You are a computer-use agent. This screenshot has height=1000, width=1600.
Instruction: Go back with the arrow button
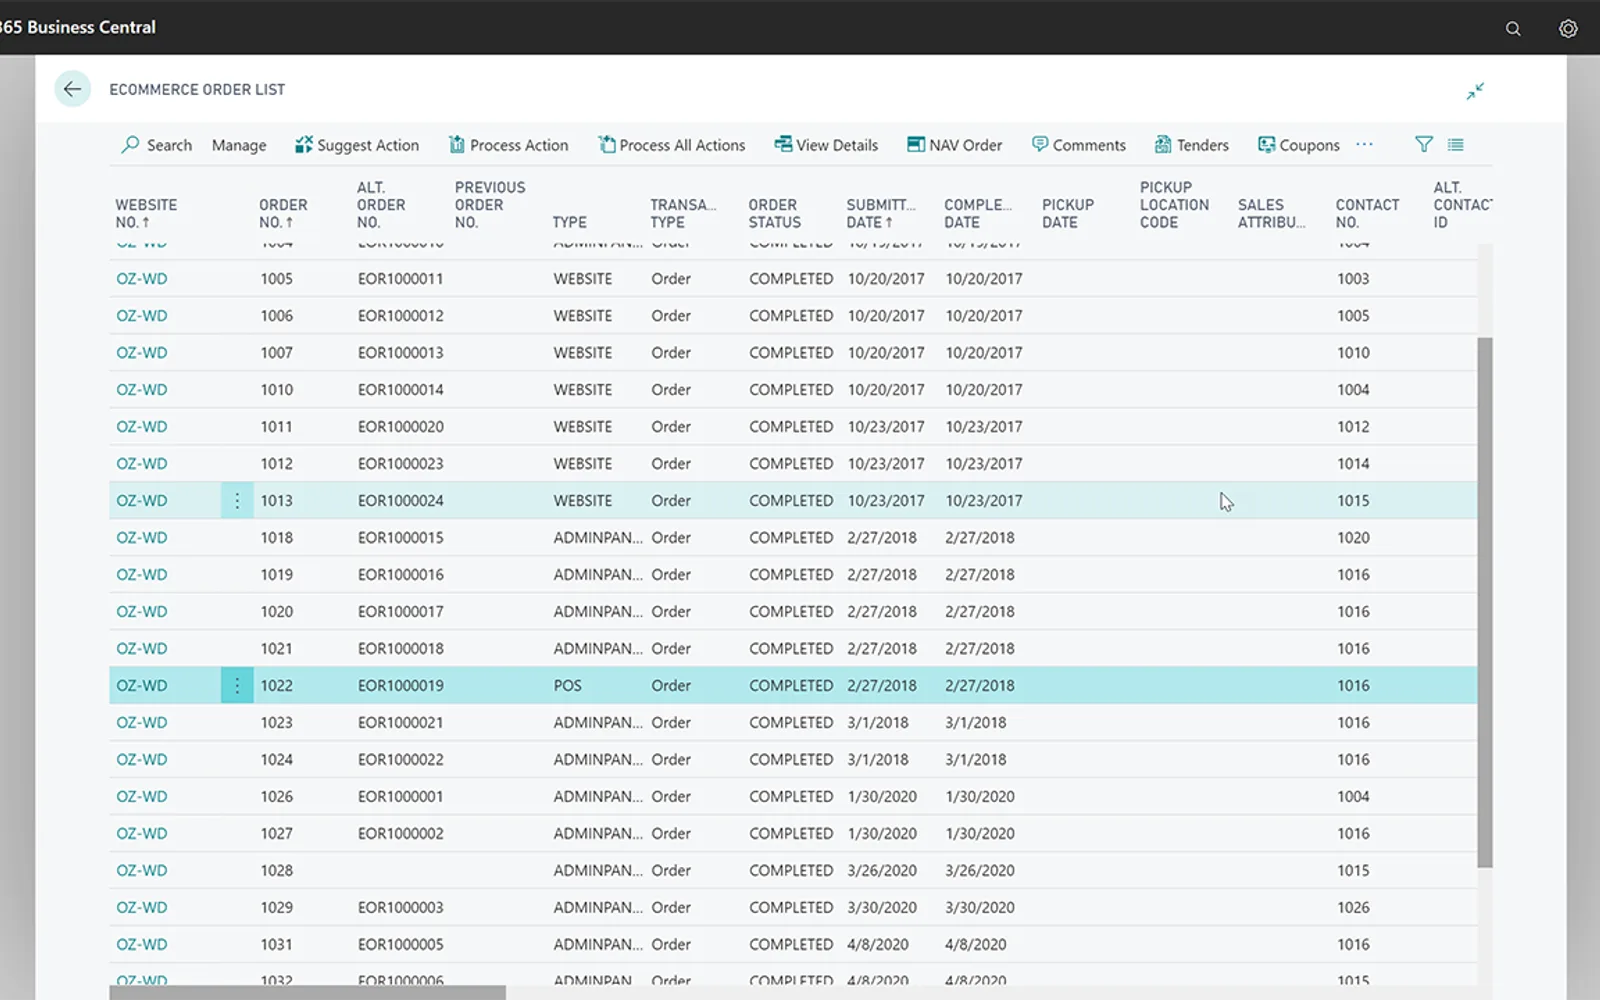(x=72, y=89)
